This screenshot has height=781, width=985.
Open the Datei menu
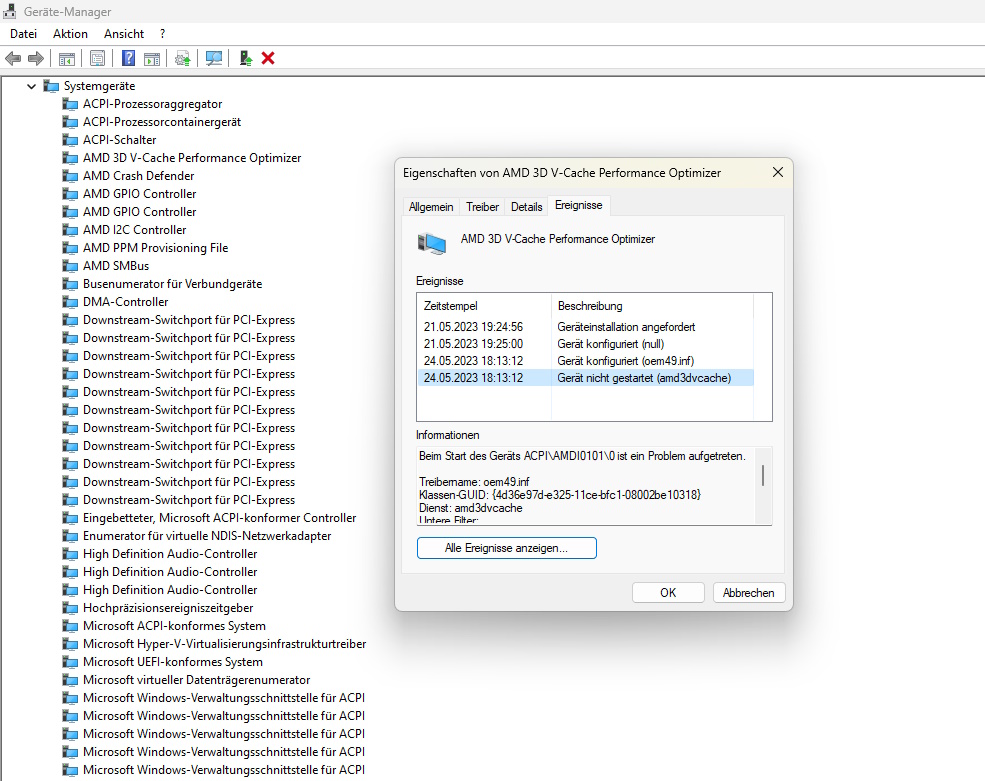pyautogui.click(x=23, y=34)
